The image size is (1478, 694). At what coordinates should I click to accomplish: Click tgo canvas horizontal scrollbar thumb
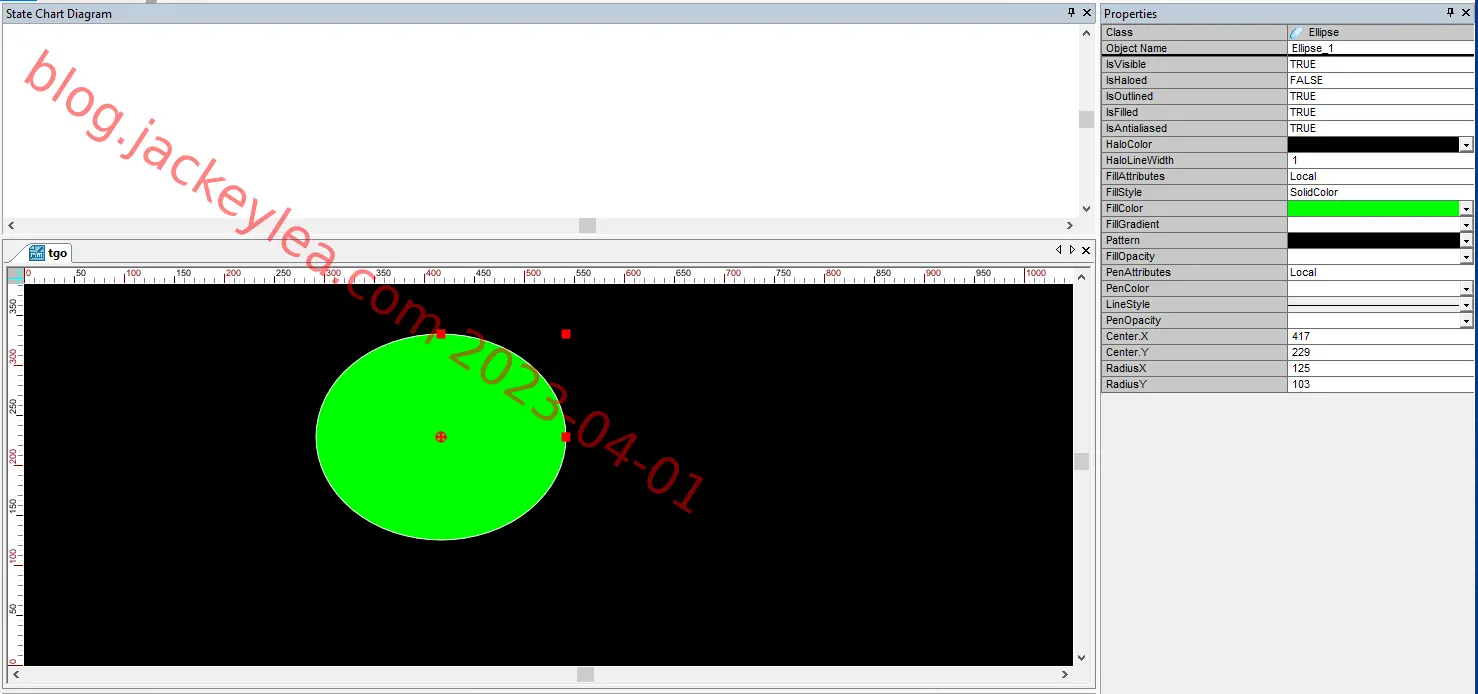pos(586,675)
